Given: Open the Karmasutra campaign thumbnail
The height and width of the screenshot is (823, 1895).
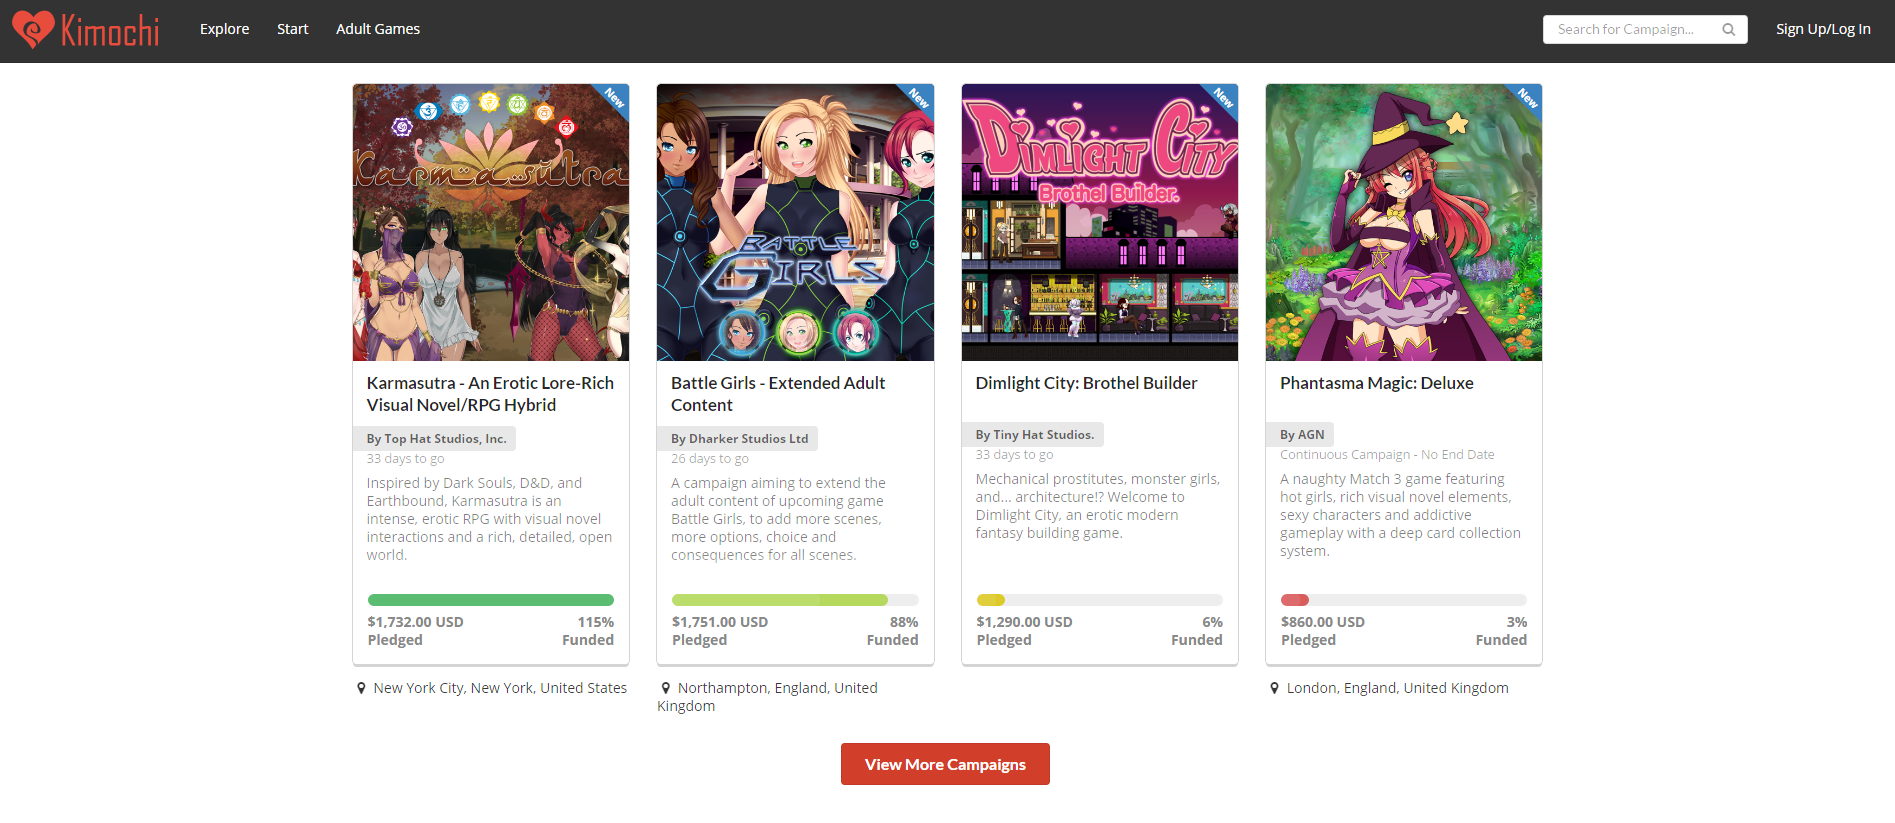Looking at the screenshot, I should 491,222.
